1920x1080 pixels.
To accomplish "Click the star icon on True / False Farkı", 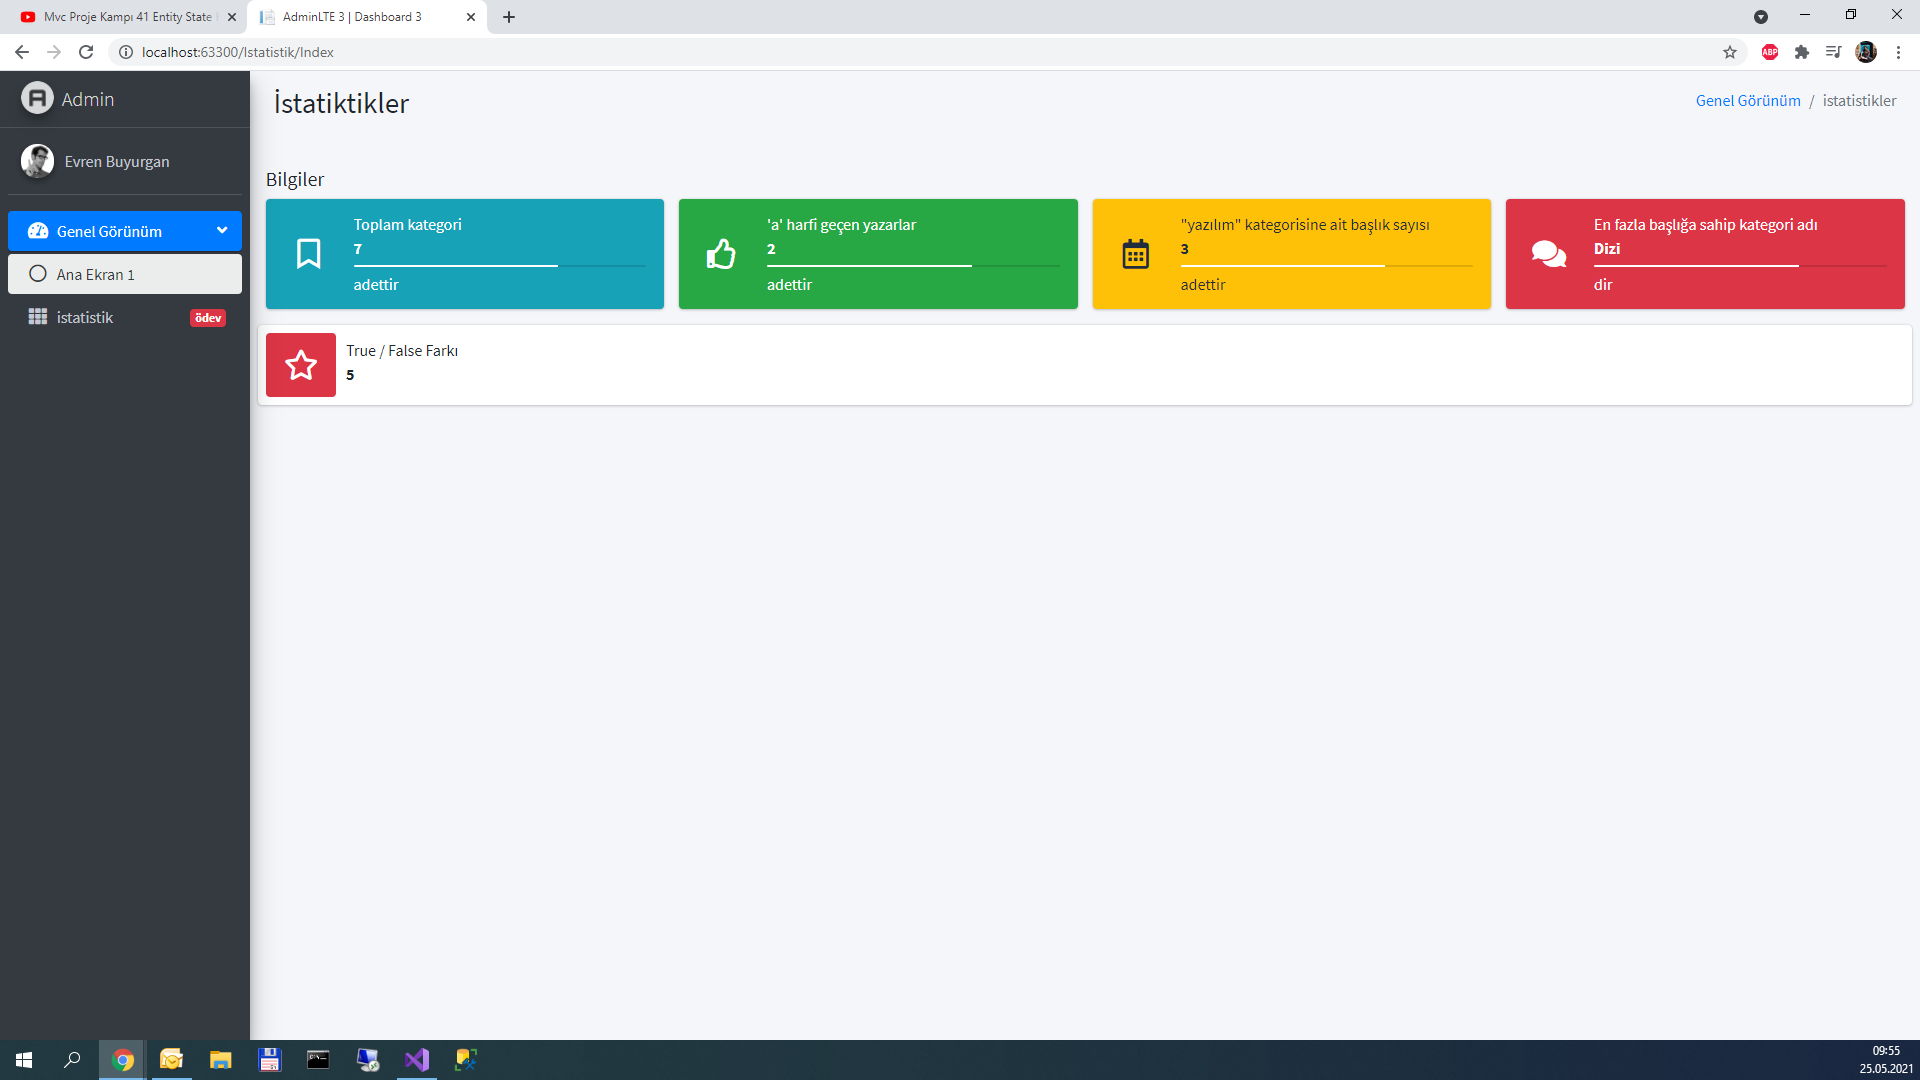I will point(300,365).
